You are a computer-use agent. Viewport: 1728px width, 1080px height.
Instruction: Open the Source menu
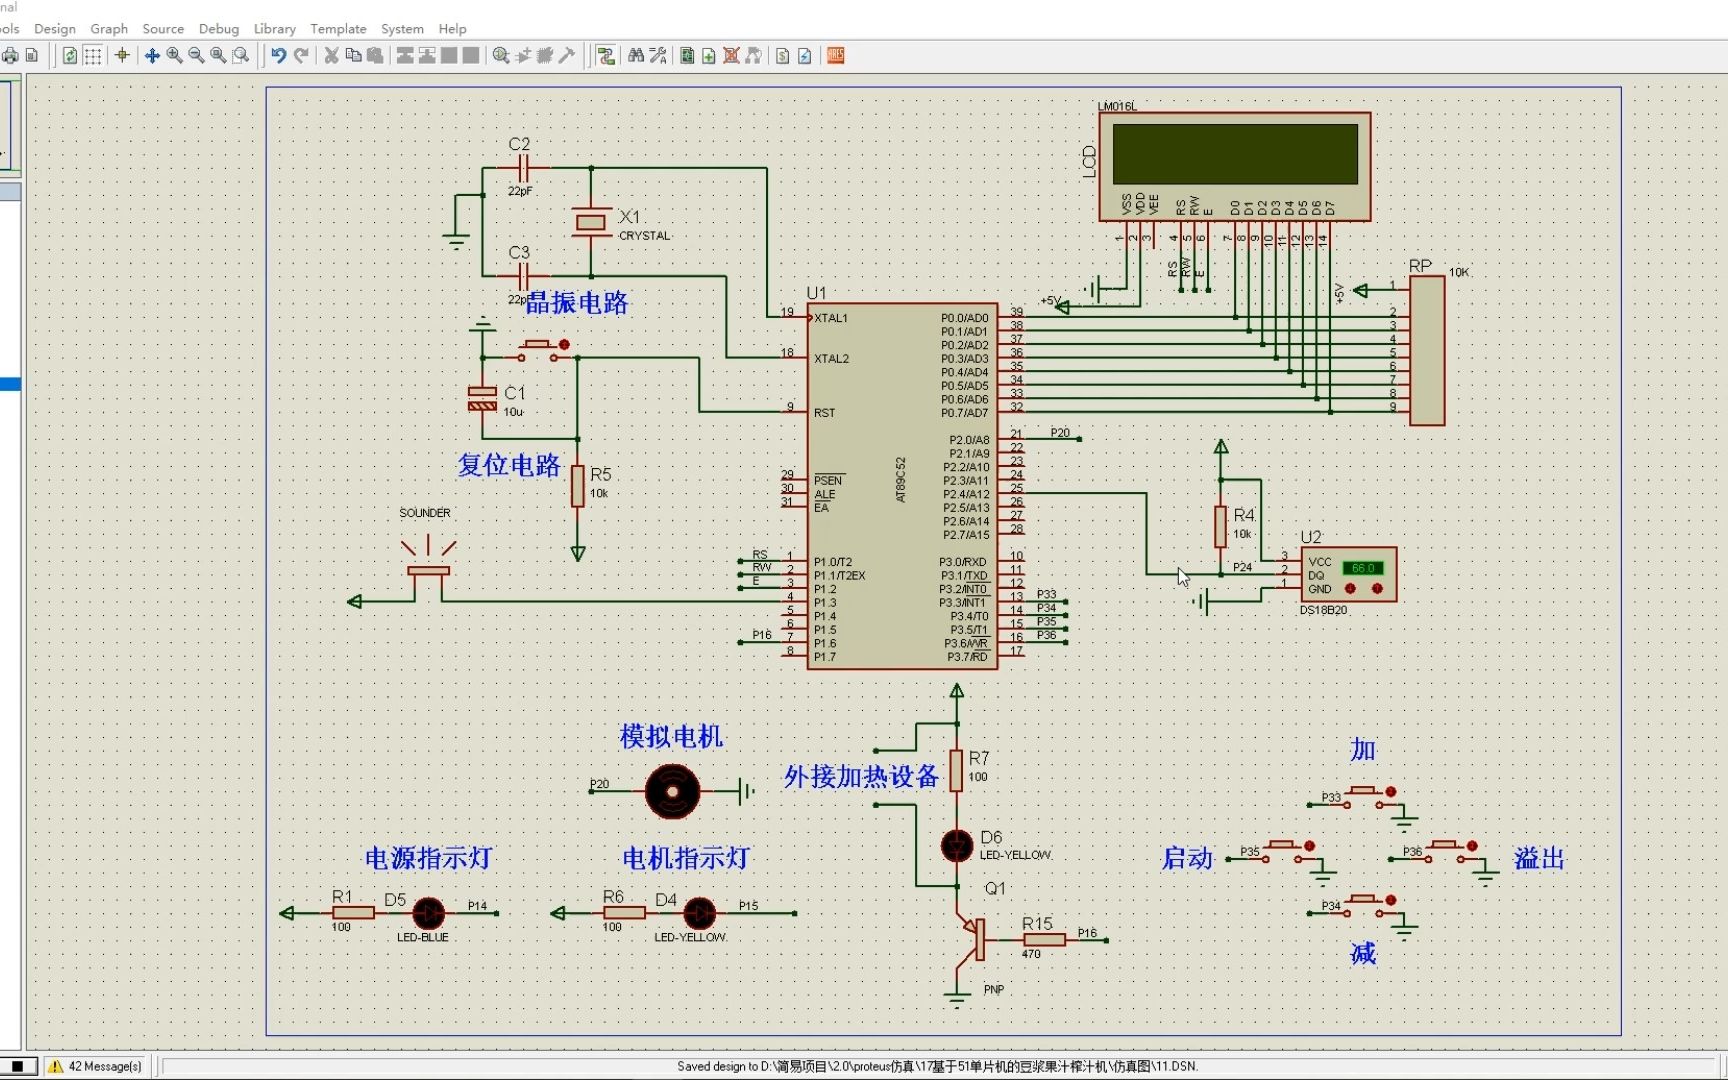pos(163,29)
